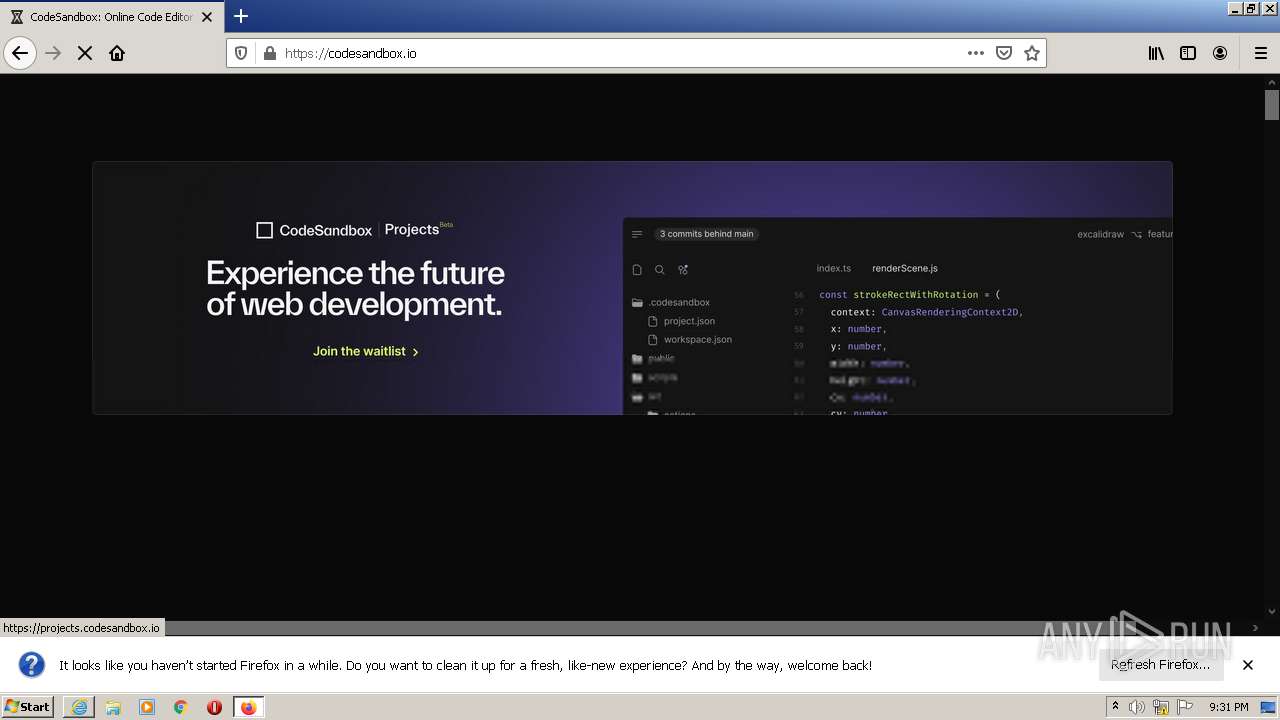Show hidden system tray icons
Viewport: 1280px width, 720px height.
pos(1115,707)
